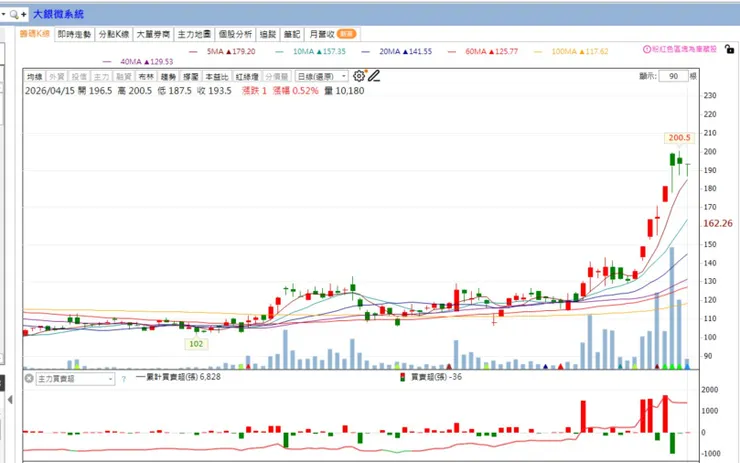Click the magnifier search icon at top-left
740x463 pixels.
(x=14, y=15)
